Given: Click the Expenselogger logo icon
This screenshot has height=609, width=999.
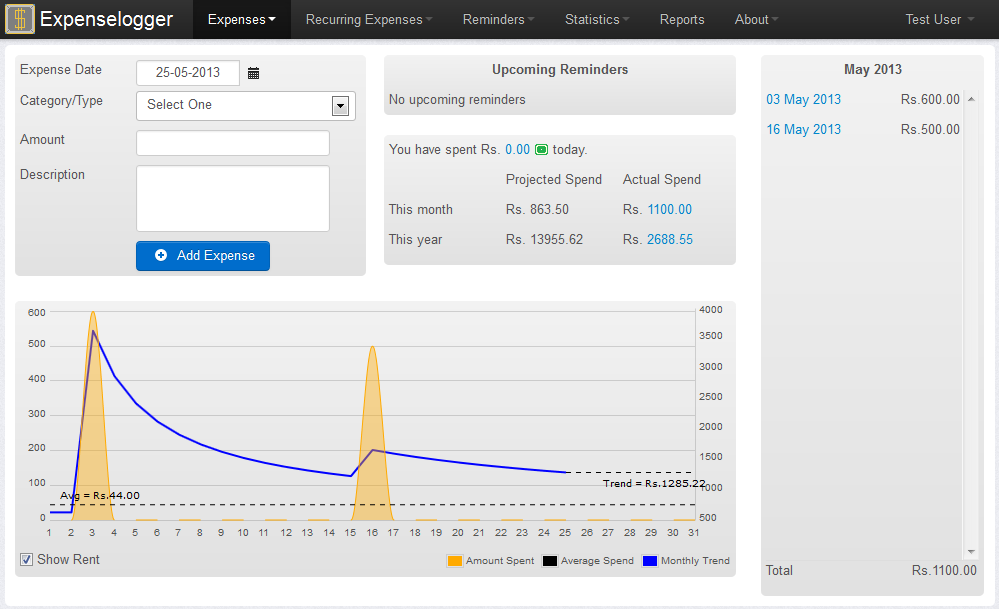Looking at the screenshot, I should [19, 19].
